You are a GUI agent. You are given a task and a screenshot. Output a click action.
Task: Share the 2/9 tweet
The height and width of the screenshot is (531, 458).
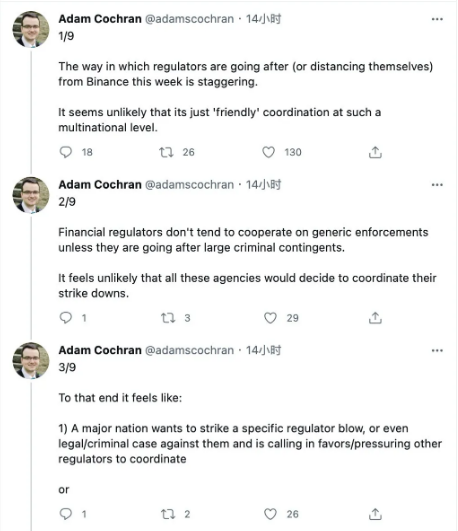point(375,318)
